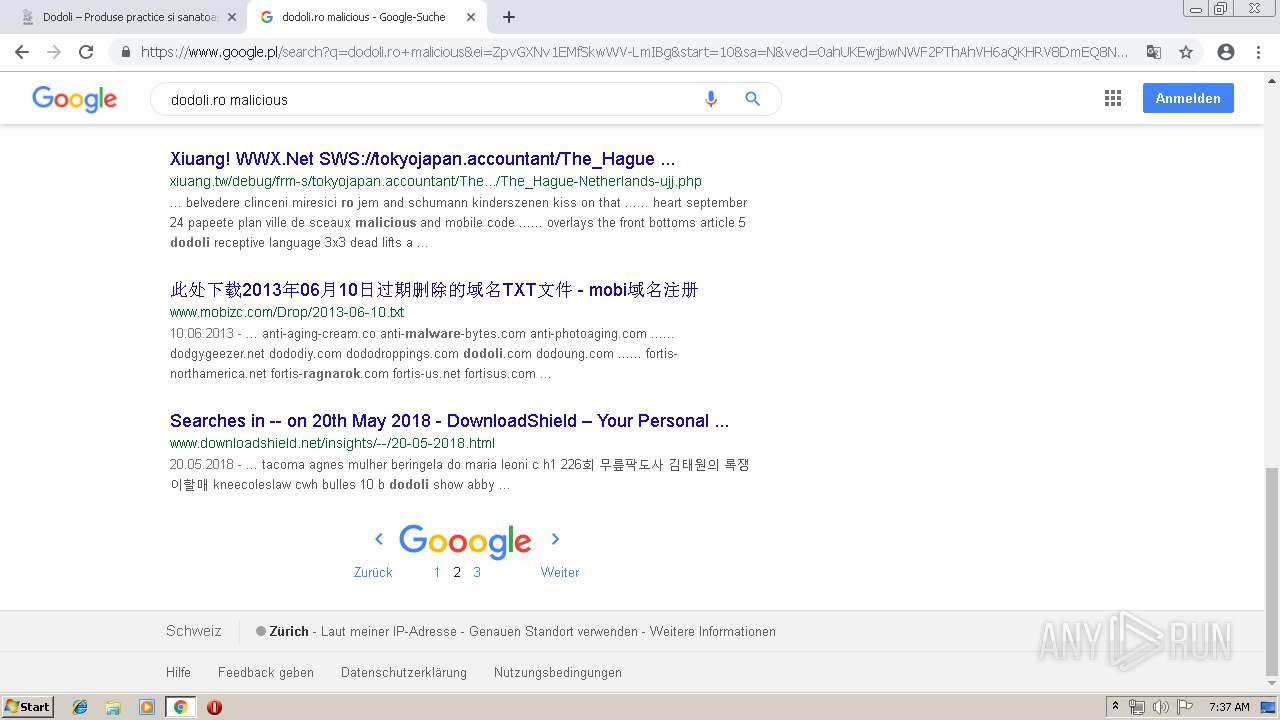Viewport: 1280px width, 720px height.
Task: Click the Google logo in header
Action: click(x=75, y=99)
